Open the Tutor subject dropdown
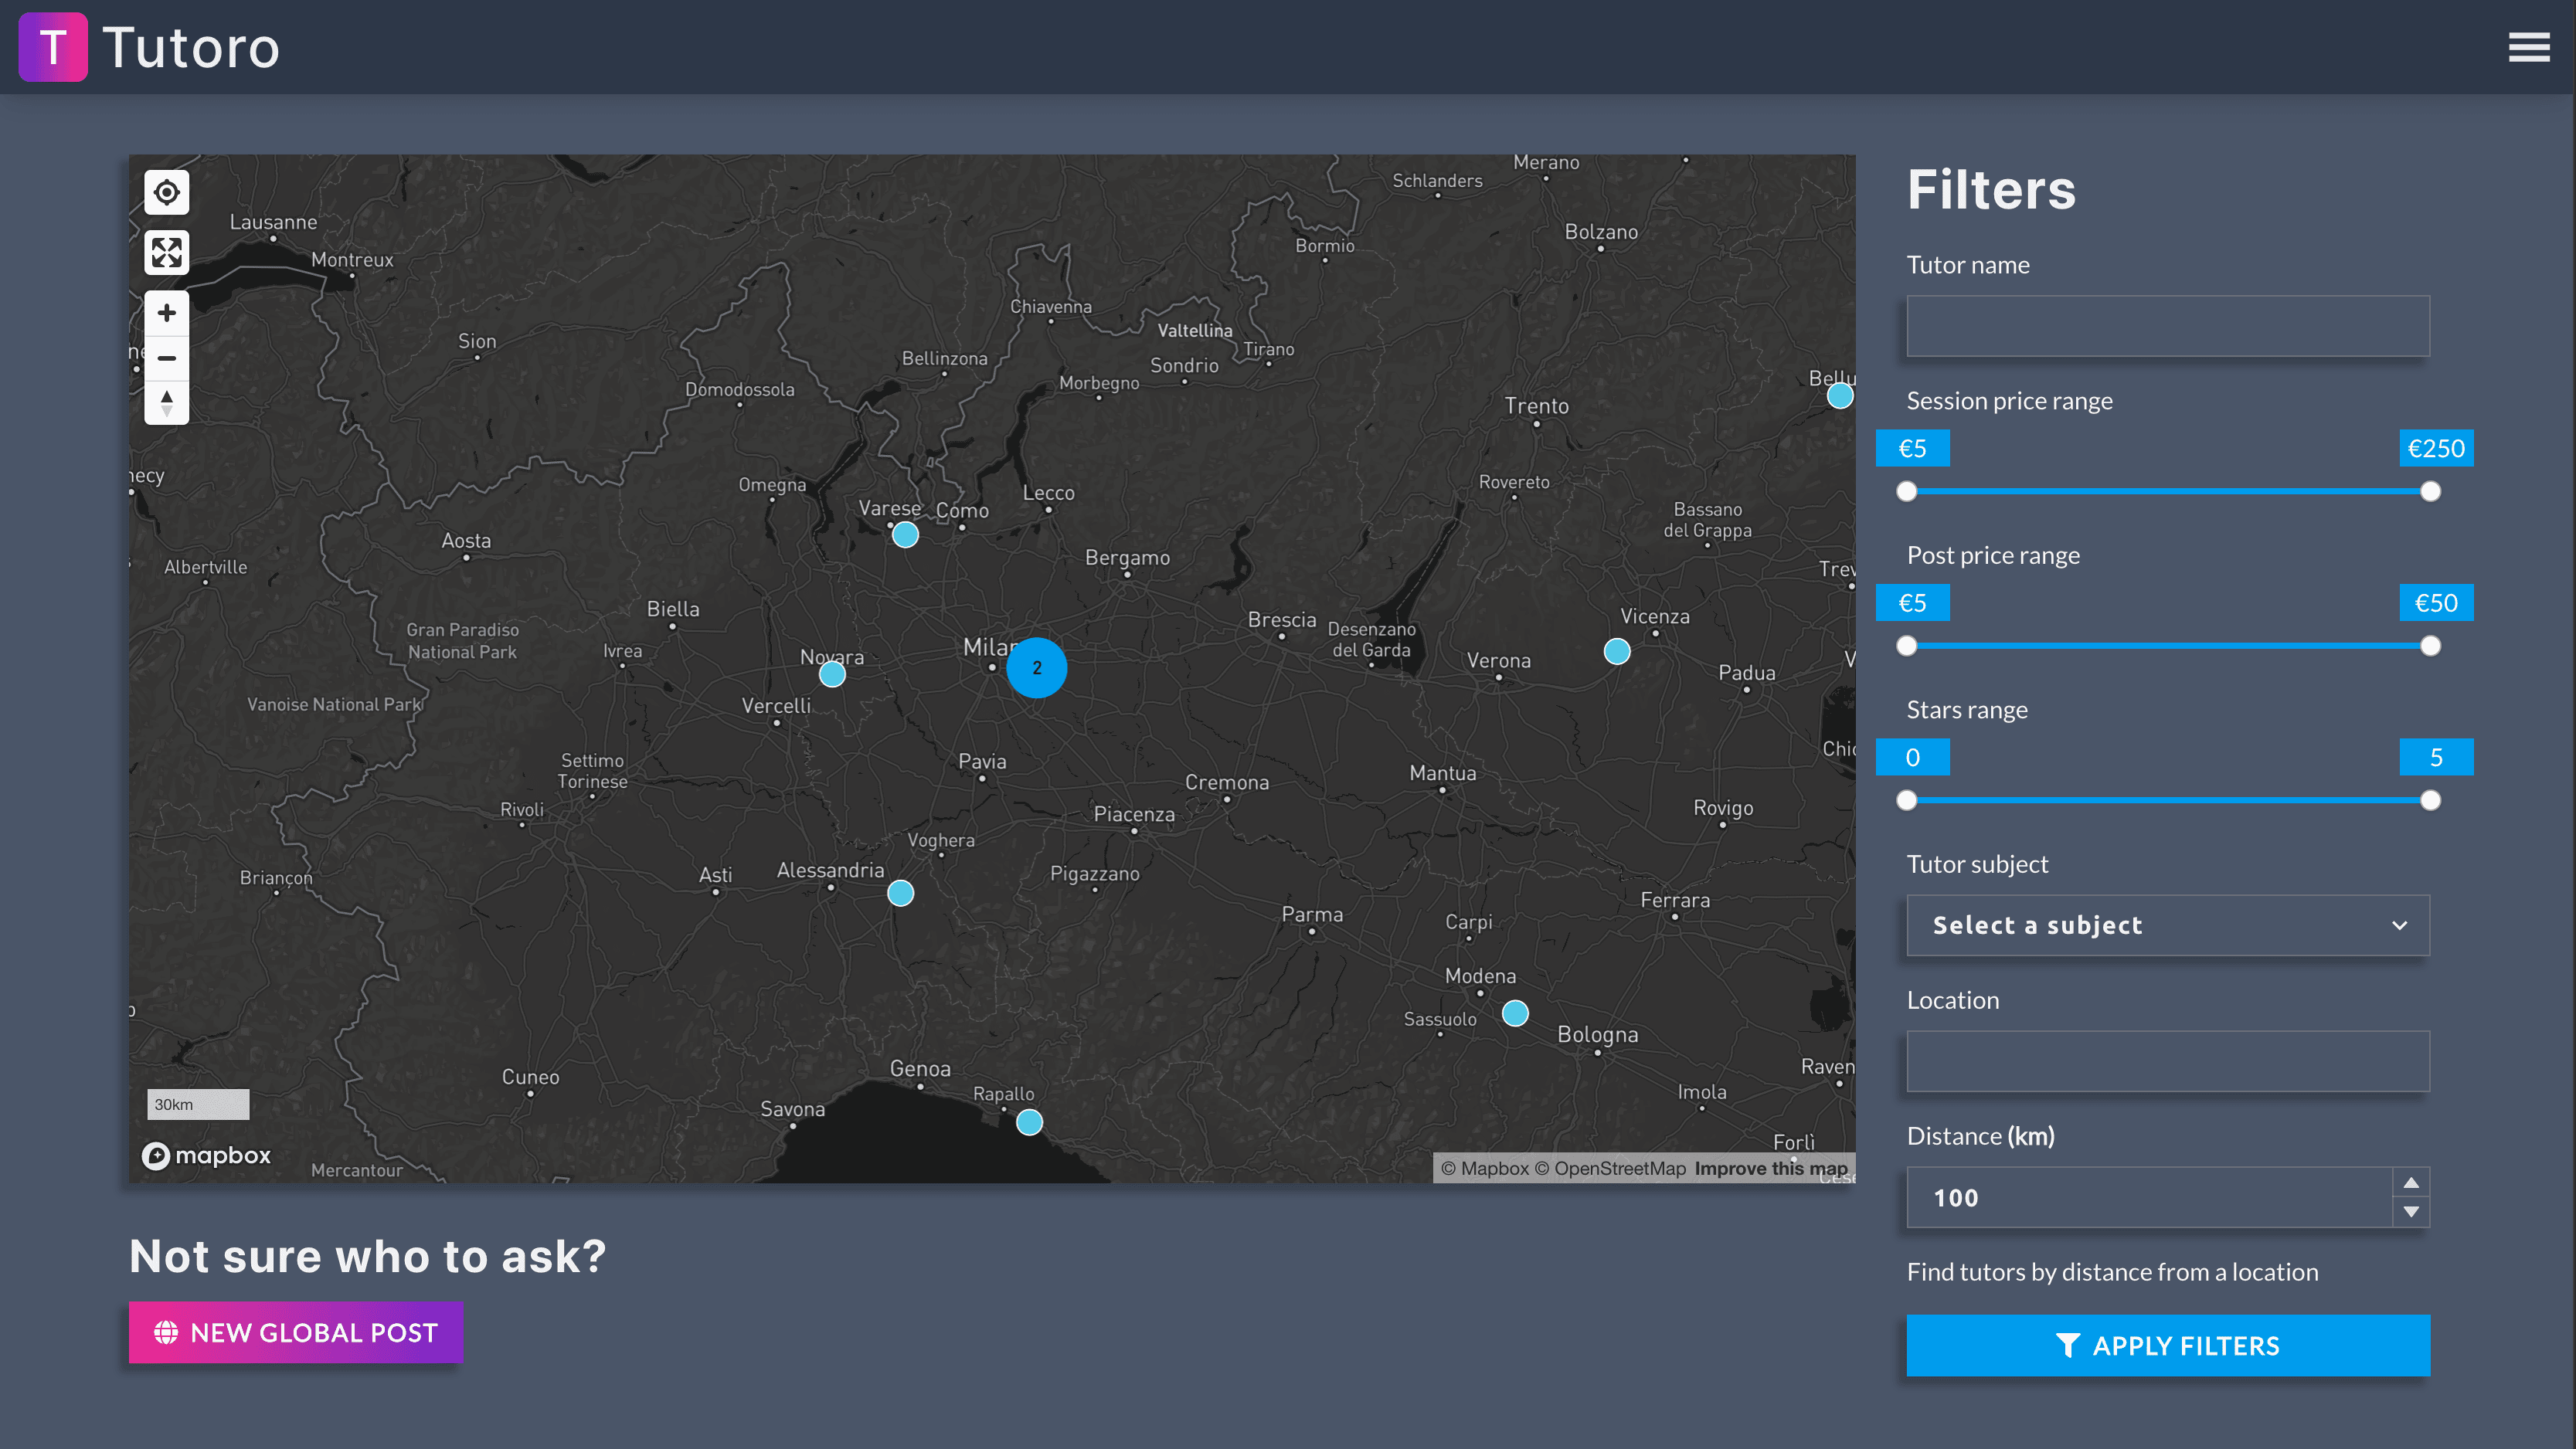 tap(2167, 925)
